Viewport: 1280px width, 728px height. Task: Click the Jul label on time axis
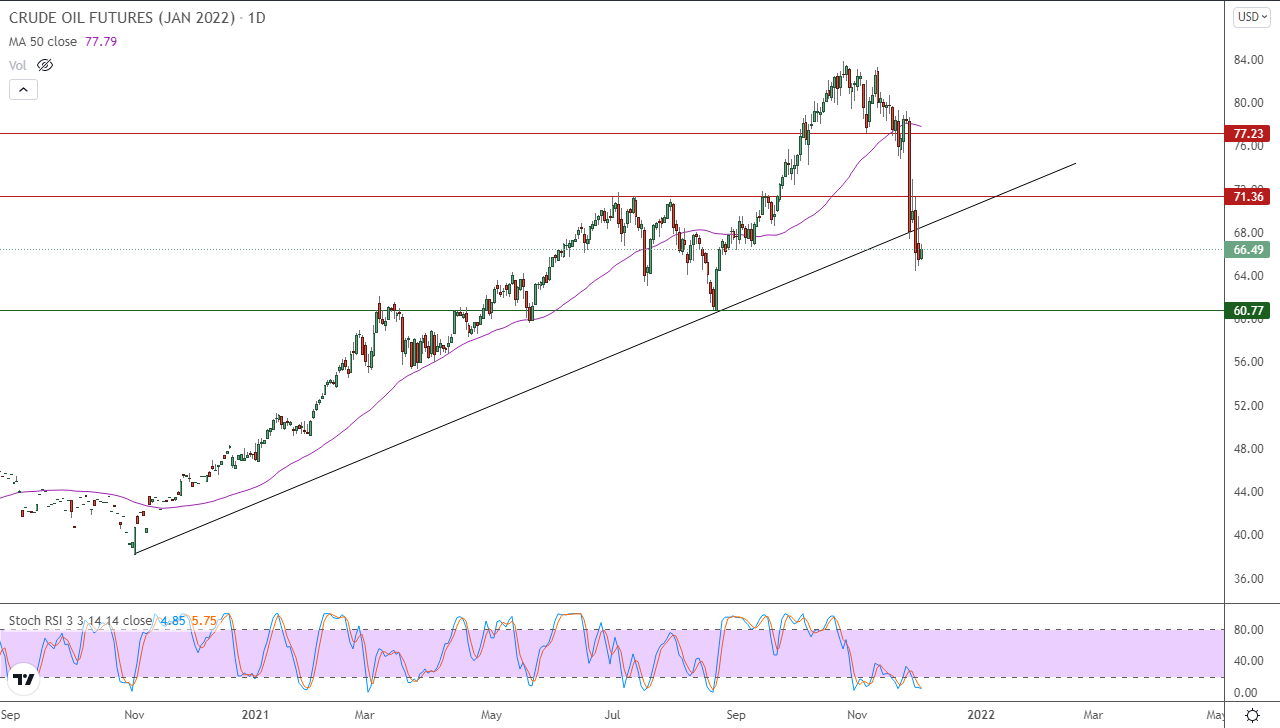click(x=612, y=715)
